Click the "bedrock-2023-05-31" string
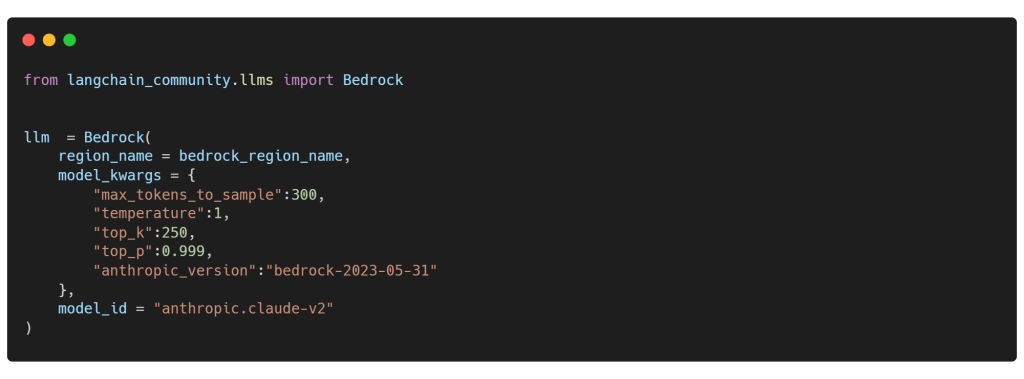 tap(351, 271)
